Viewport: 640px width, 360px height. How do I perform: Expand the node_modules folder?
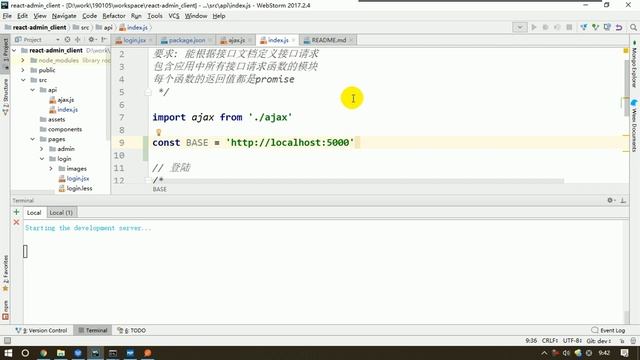(23, 60)
